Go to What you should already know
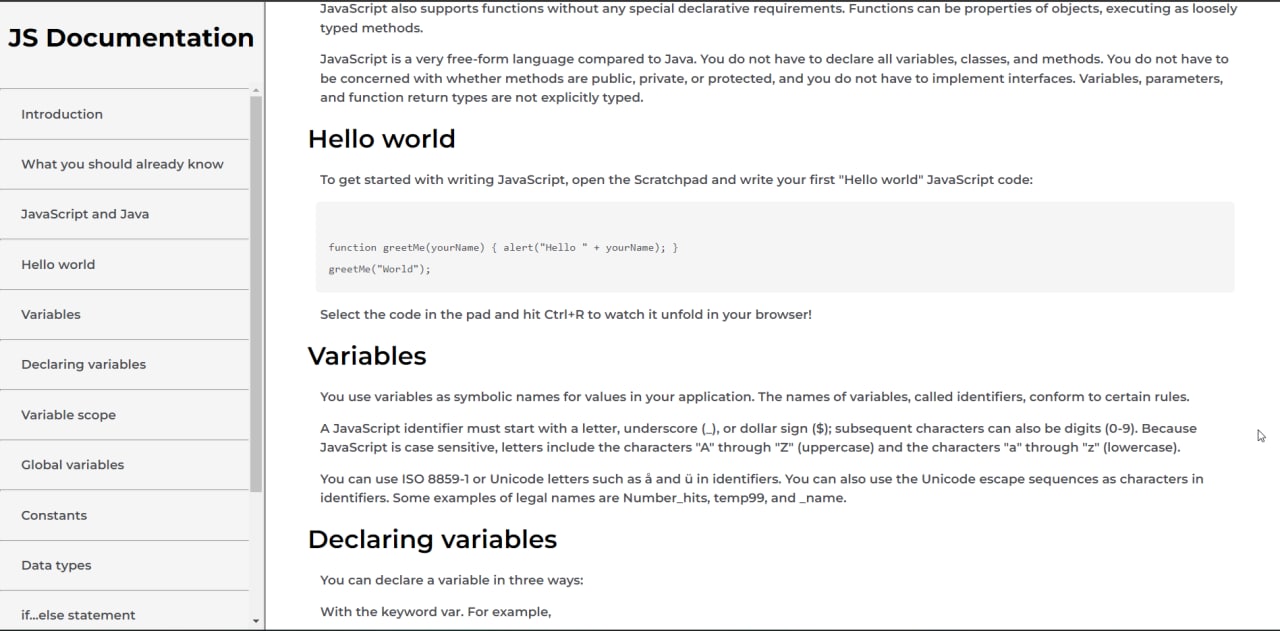Image resolution: width=1280 pixels, height=631 pixels. 124,164
